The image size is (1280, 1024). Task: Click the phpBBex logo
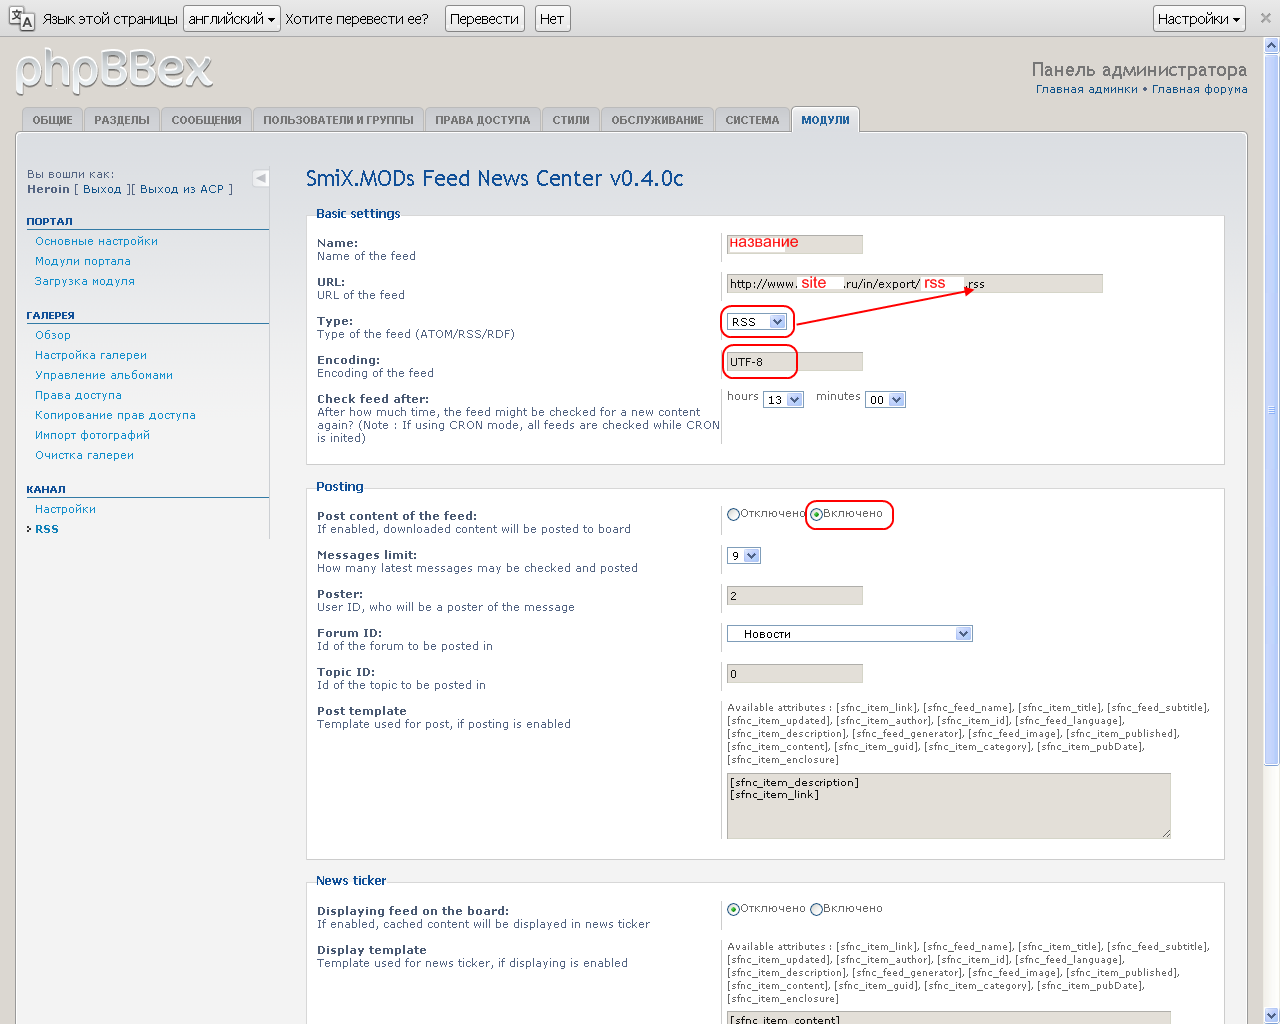(x=114, y=70)
